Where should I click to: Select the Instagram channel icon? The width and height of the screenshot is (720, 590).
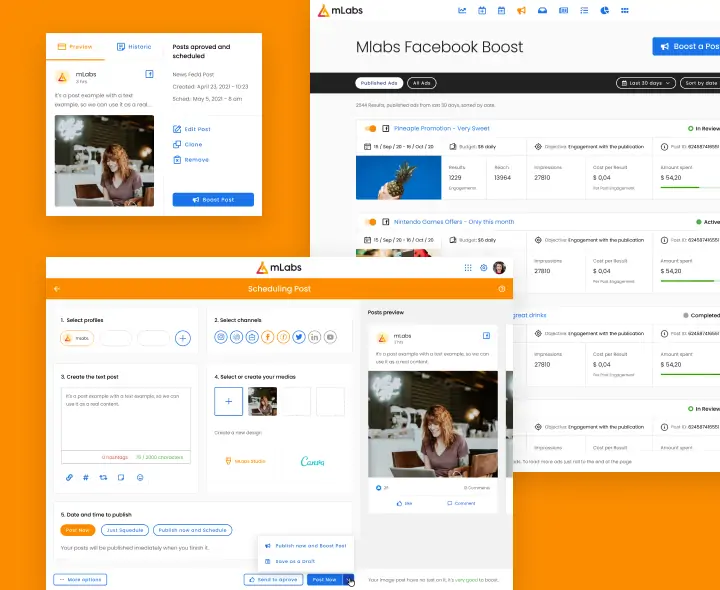click(x=221, y=337)
